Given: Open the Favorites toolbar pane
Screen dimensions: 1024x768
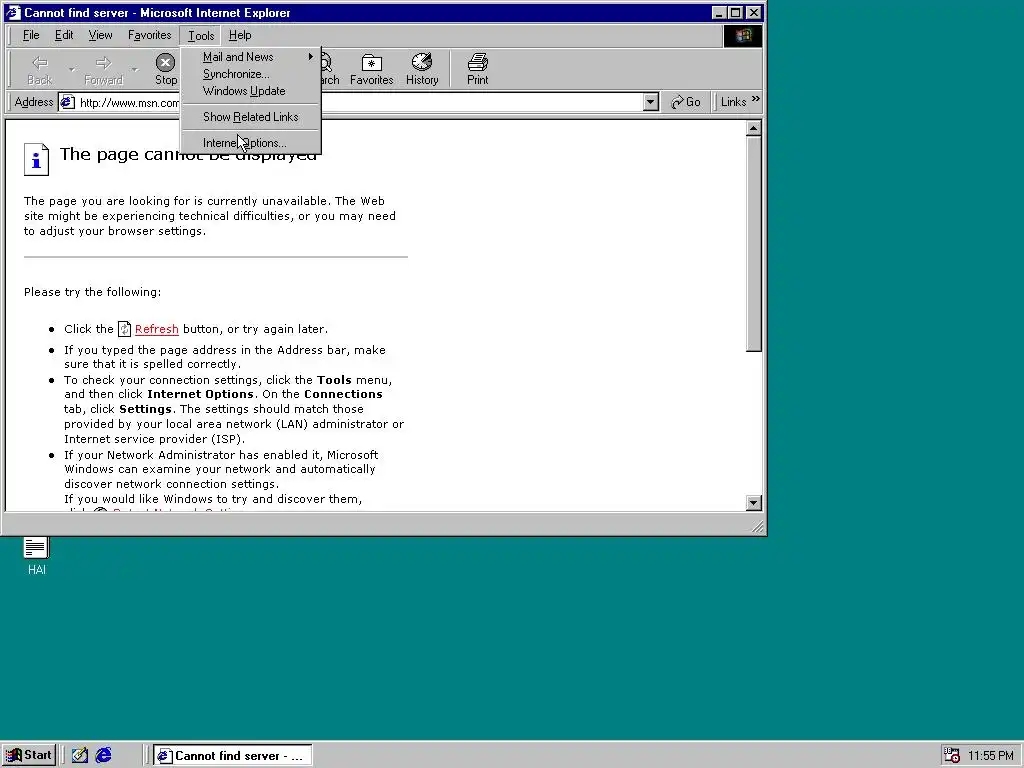Looking at the screenshot, I should [372, 69].
